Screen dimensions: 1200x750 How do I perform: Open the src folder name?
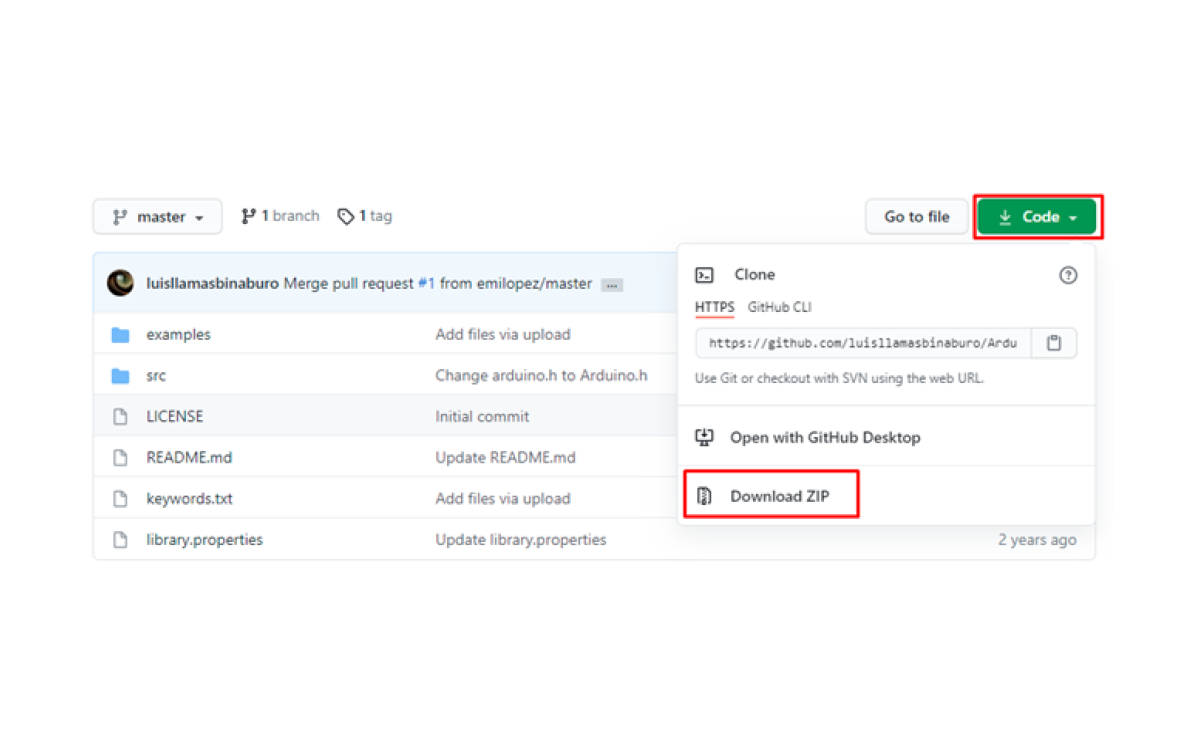coord(156,376)
